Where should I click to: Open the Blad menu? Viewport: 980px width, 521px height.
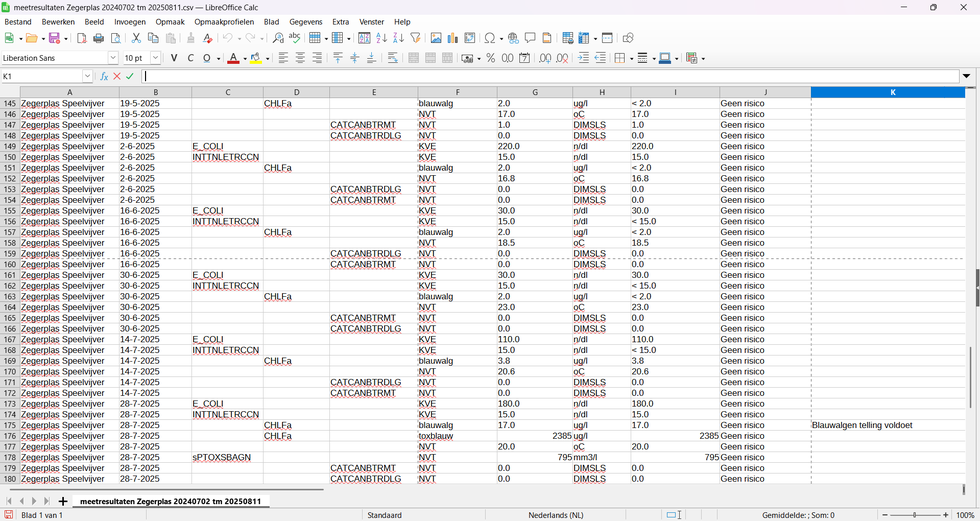click(271, 22)
